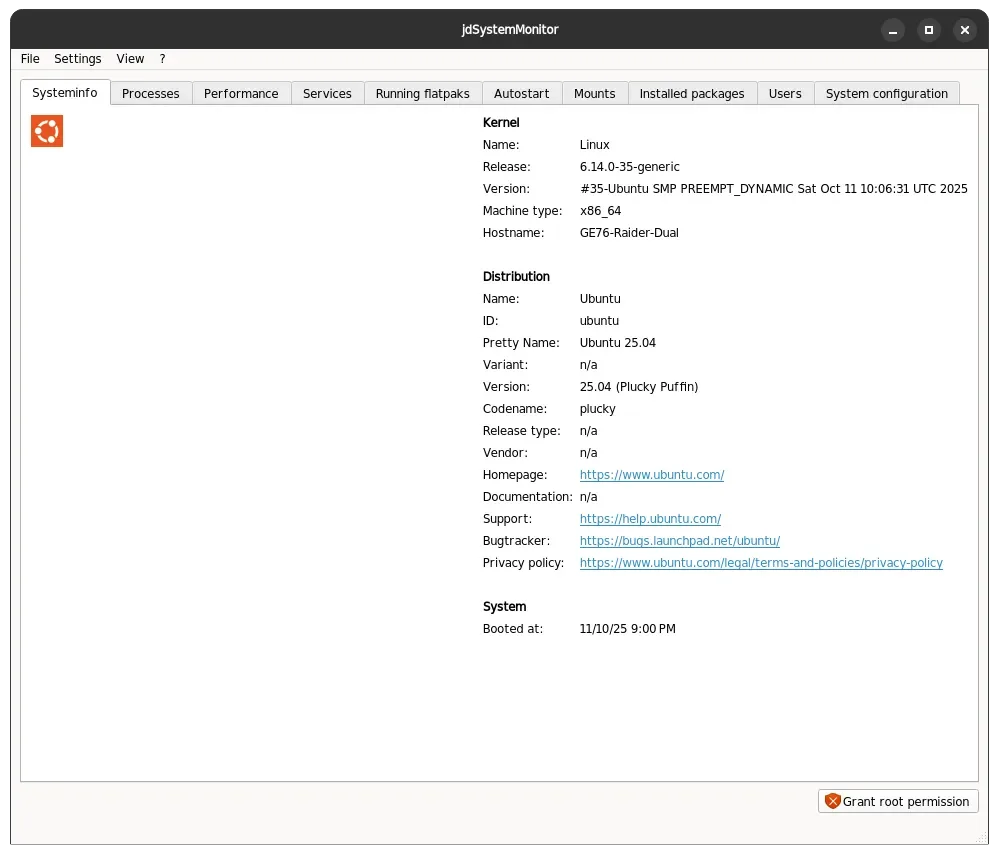Open the Installed packages tab

[692, 94]
